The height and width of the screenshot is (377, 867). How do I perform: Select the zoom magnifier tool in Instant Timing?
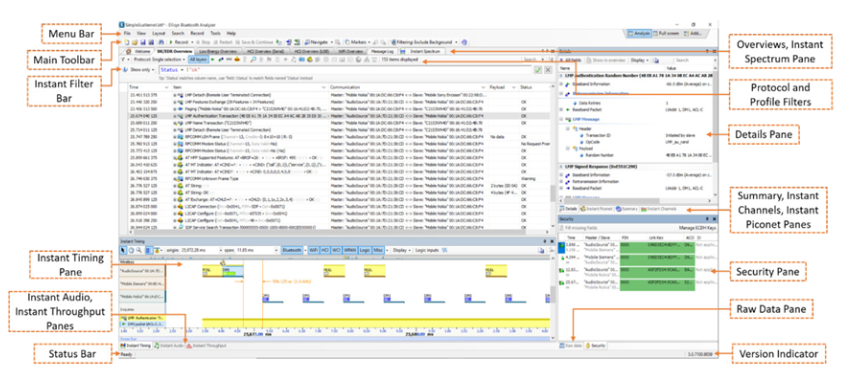coord(139,250)
